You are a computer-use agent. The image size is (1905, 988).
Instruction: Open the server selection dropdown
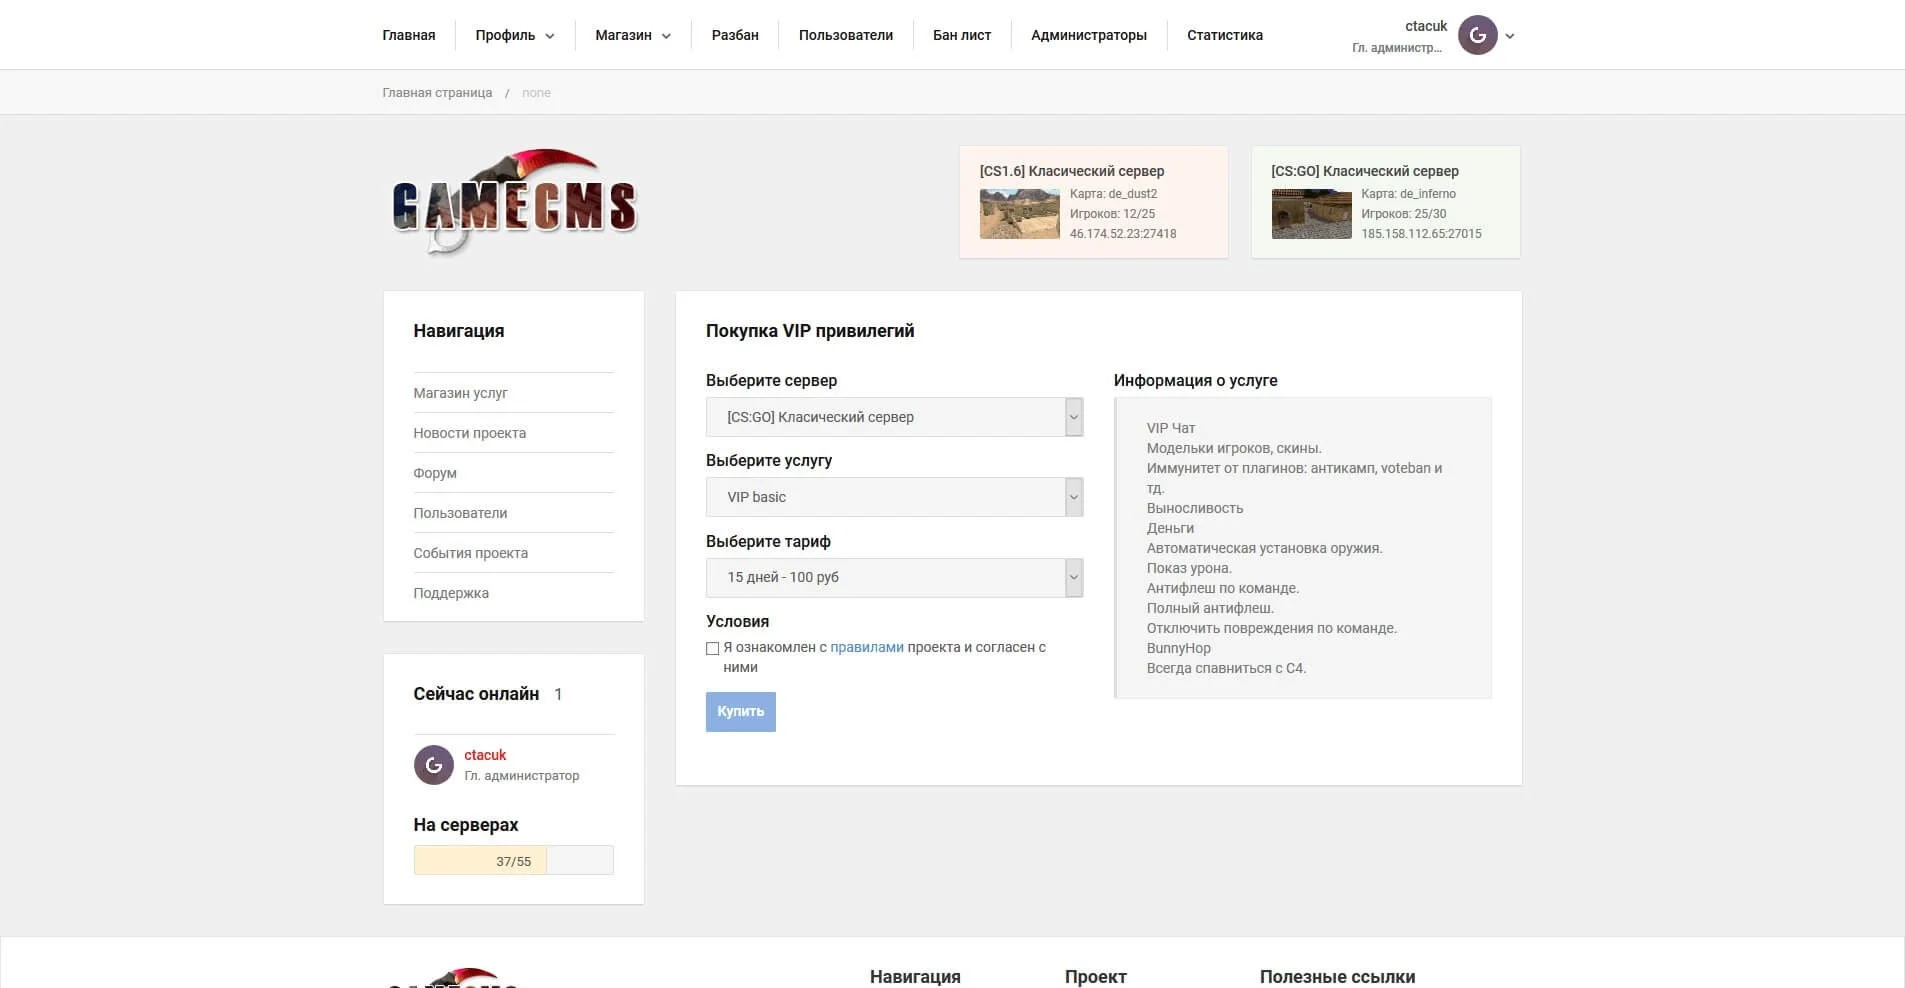click(894, 417)
